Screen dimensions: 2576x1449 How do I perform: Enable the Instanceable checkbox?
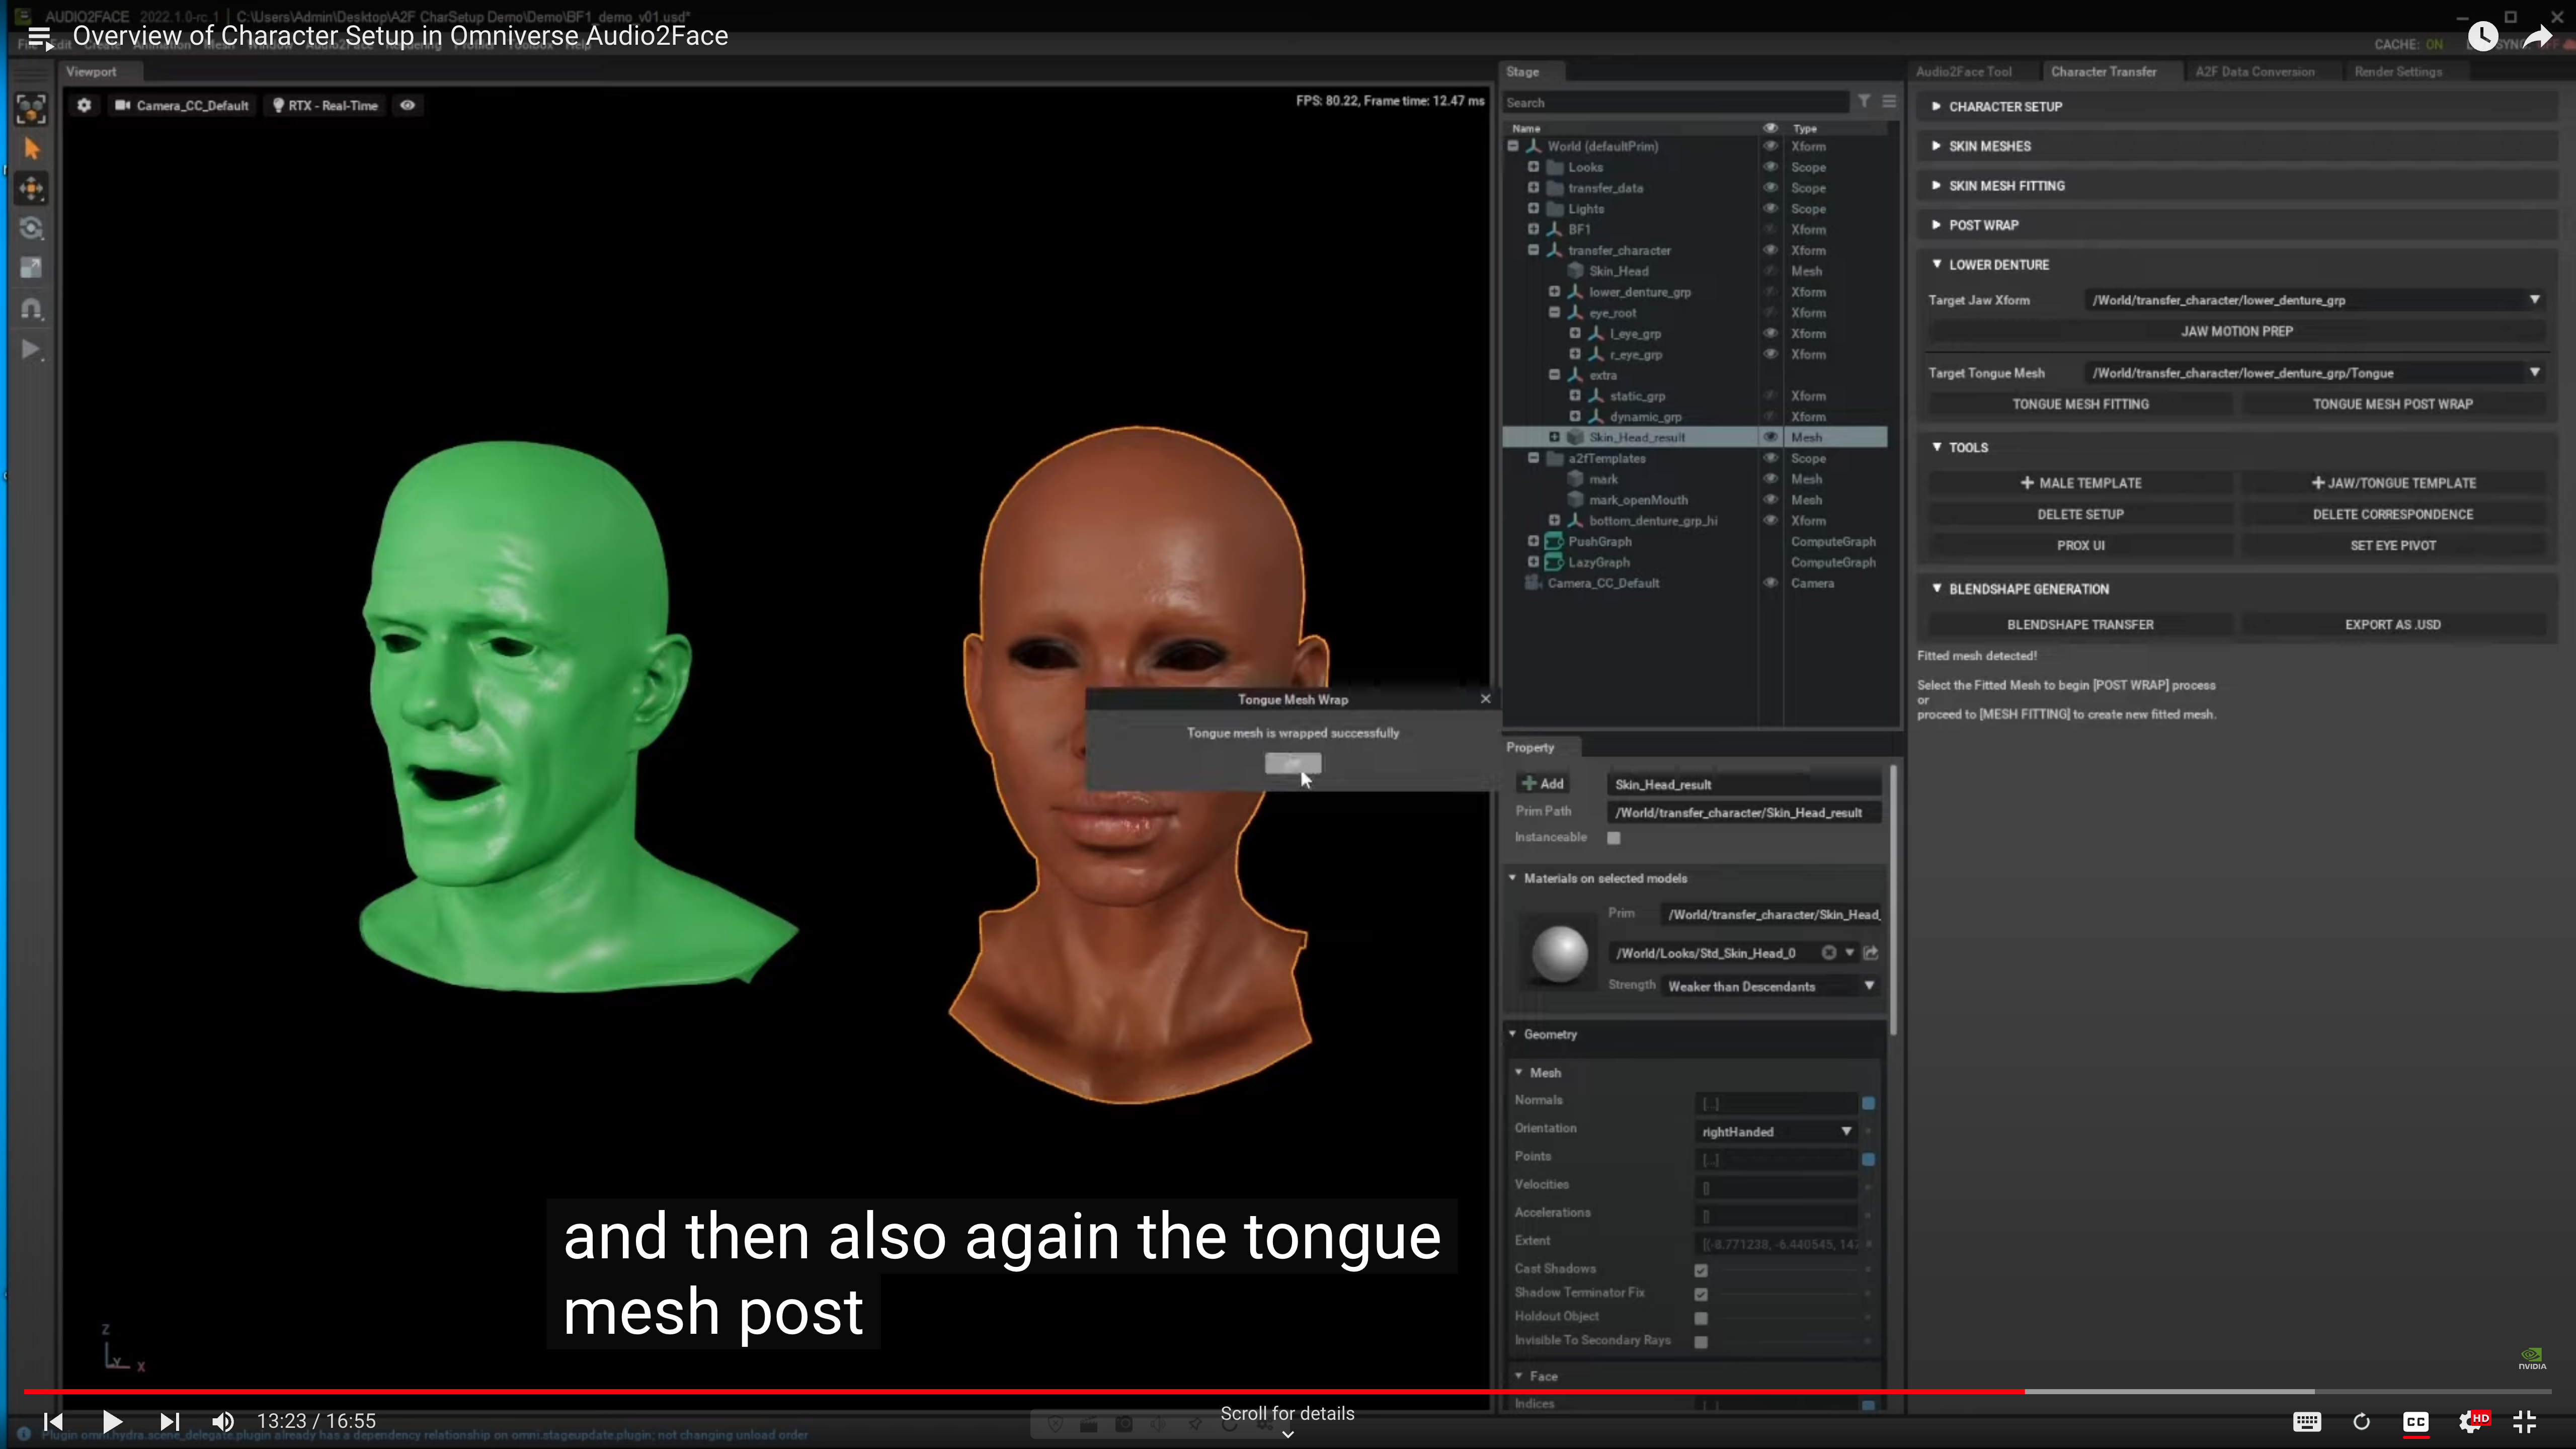pos(1613,838)
